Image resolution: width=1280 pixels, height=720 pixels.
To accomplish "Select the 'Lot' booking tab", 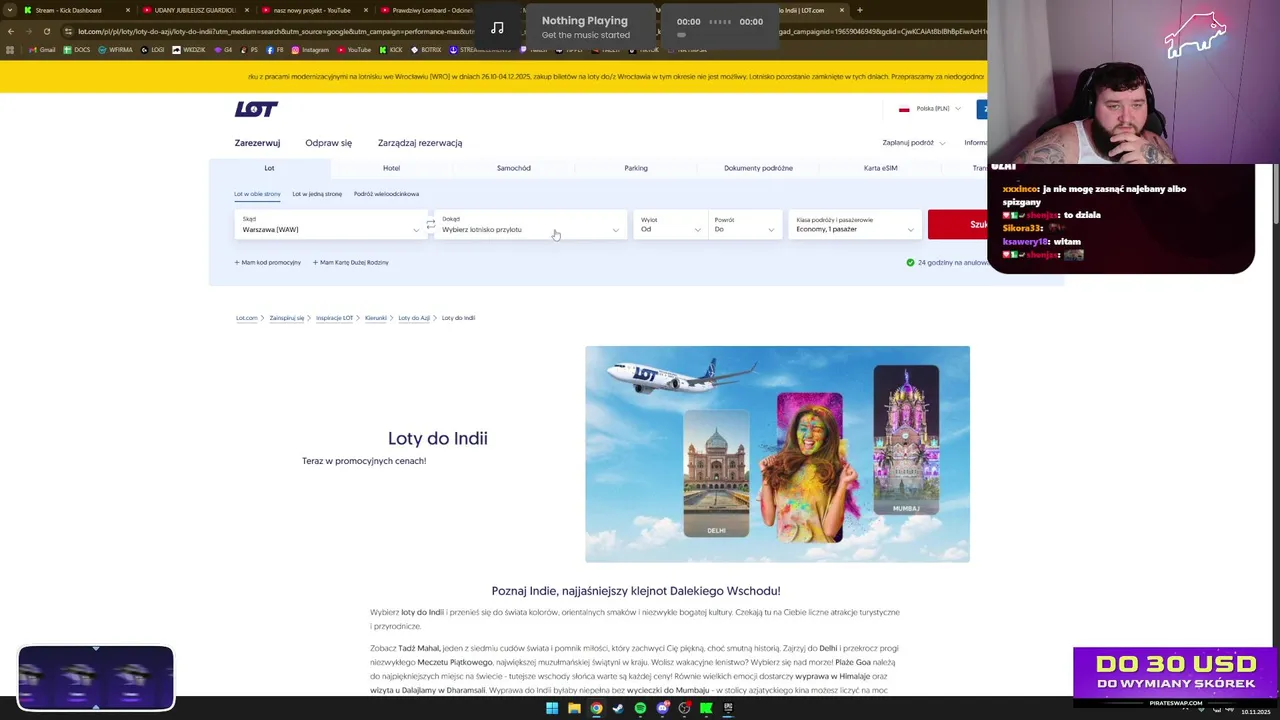I will [269, 168].
